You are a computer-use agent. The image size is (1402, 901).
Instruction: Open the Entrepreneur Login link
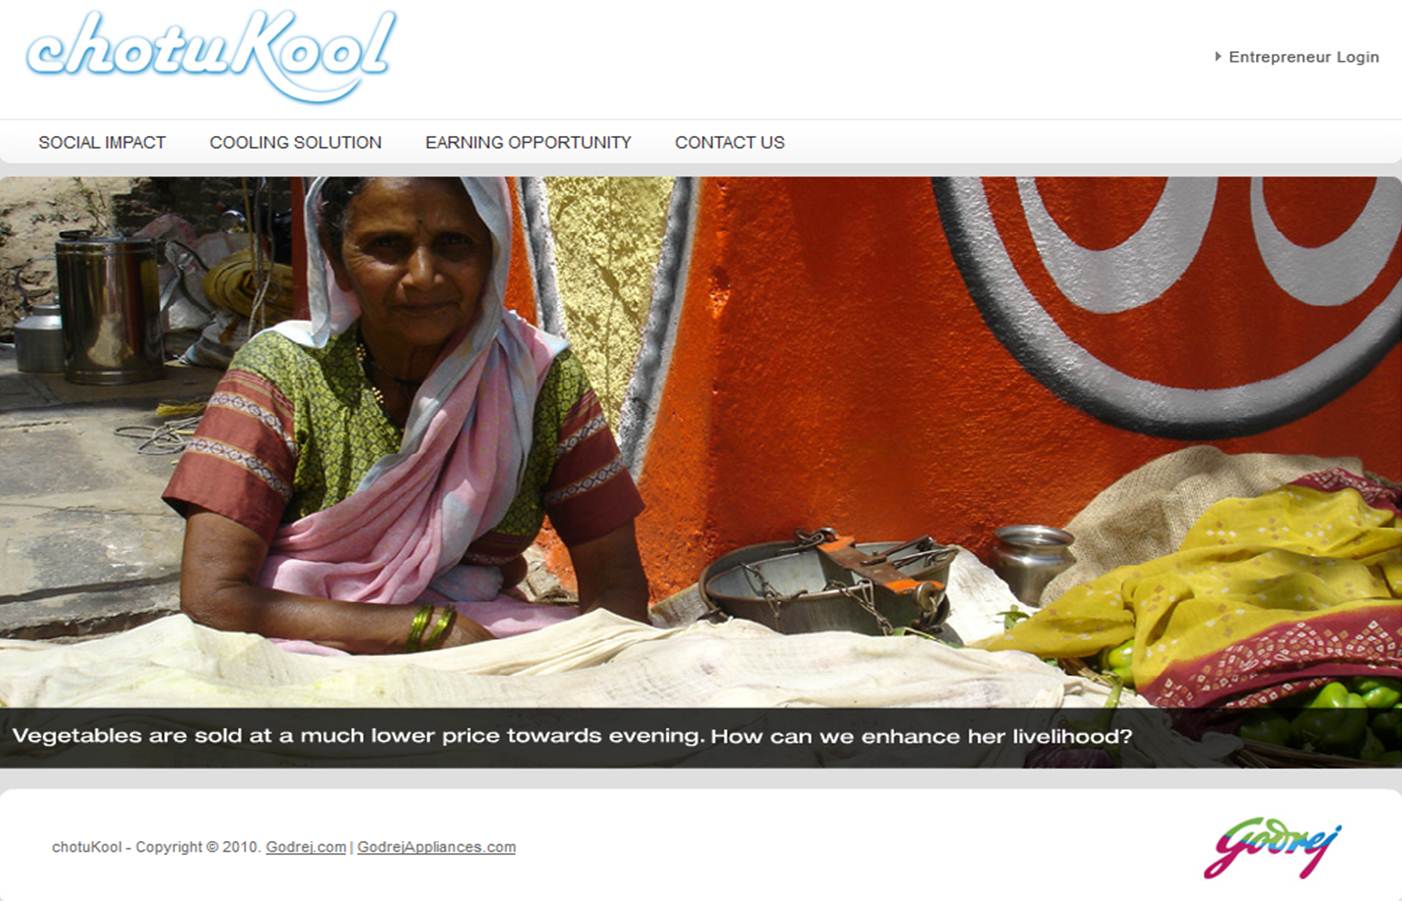1303,57
